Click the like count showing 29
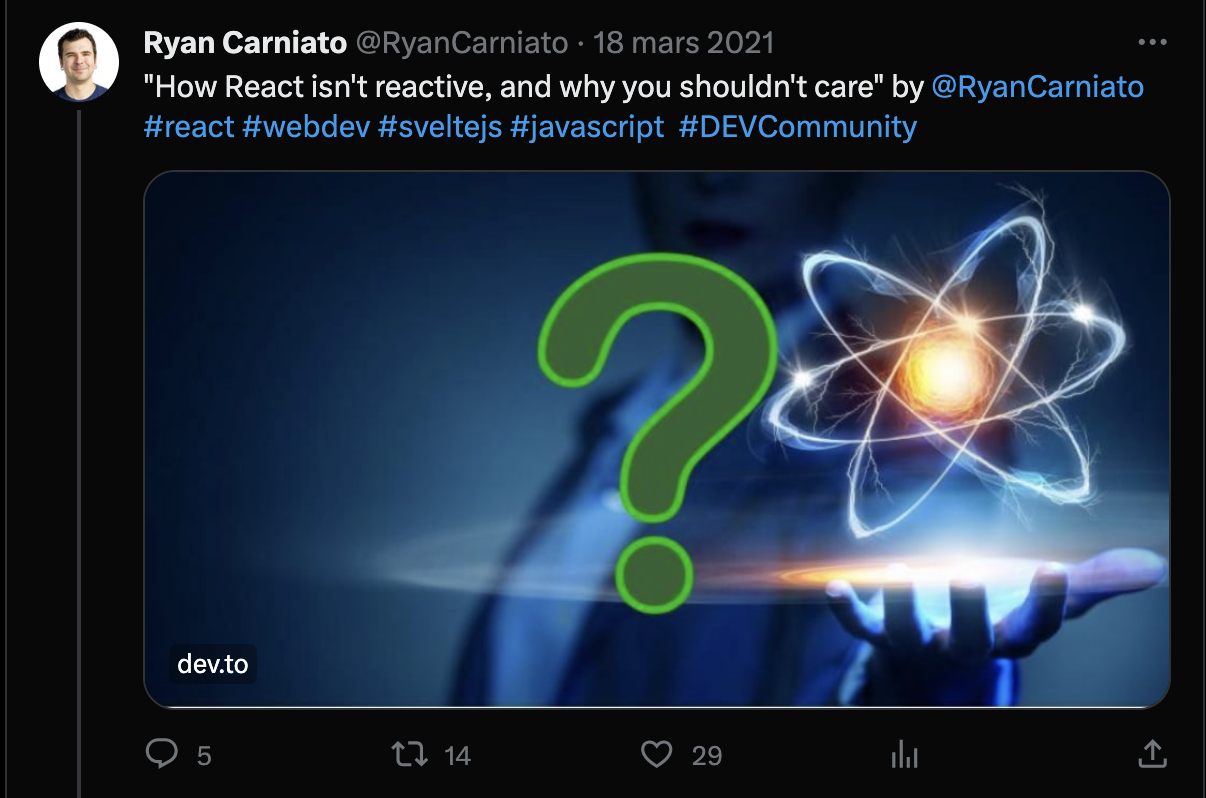Image resolution: width=1206 pixels, height=798 pixels. point(706,755)
